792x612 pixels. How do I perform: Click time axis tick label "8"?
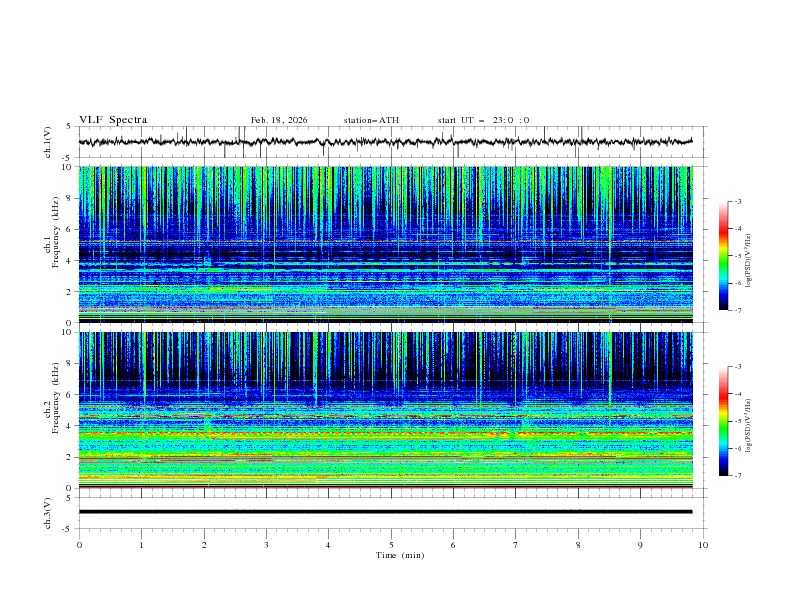(578, 545)
